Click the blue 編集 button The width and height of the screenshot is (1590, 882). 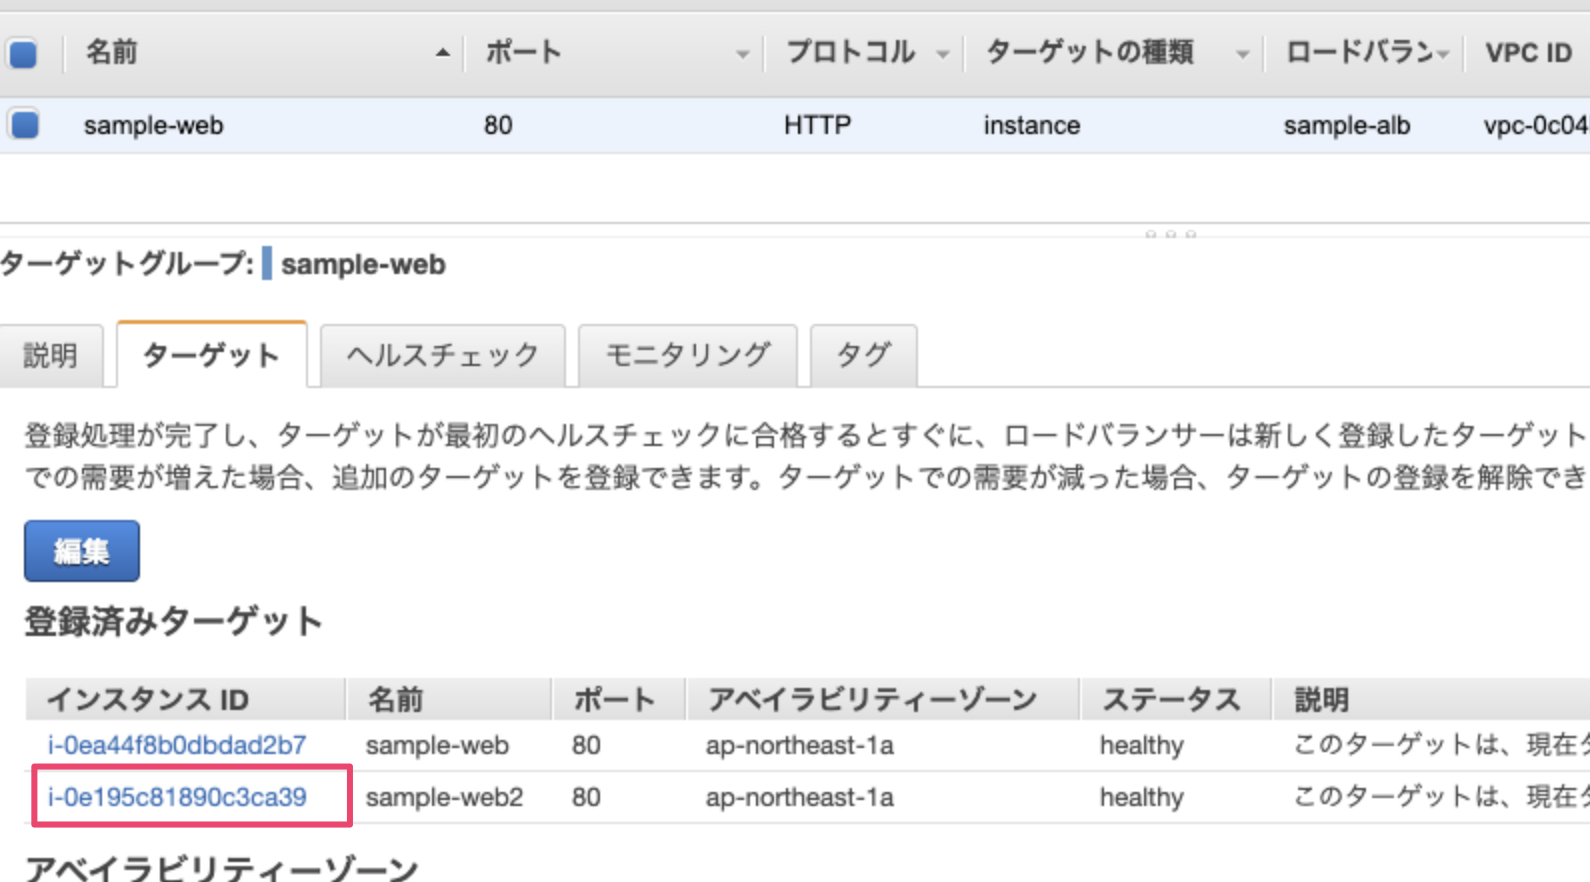(82, 551)
